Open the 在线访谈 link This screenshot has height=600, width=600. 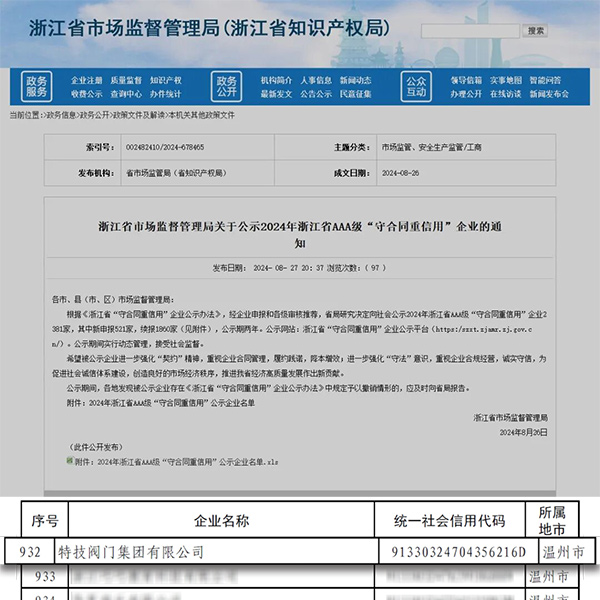click(506, 94)
